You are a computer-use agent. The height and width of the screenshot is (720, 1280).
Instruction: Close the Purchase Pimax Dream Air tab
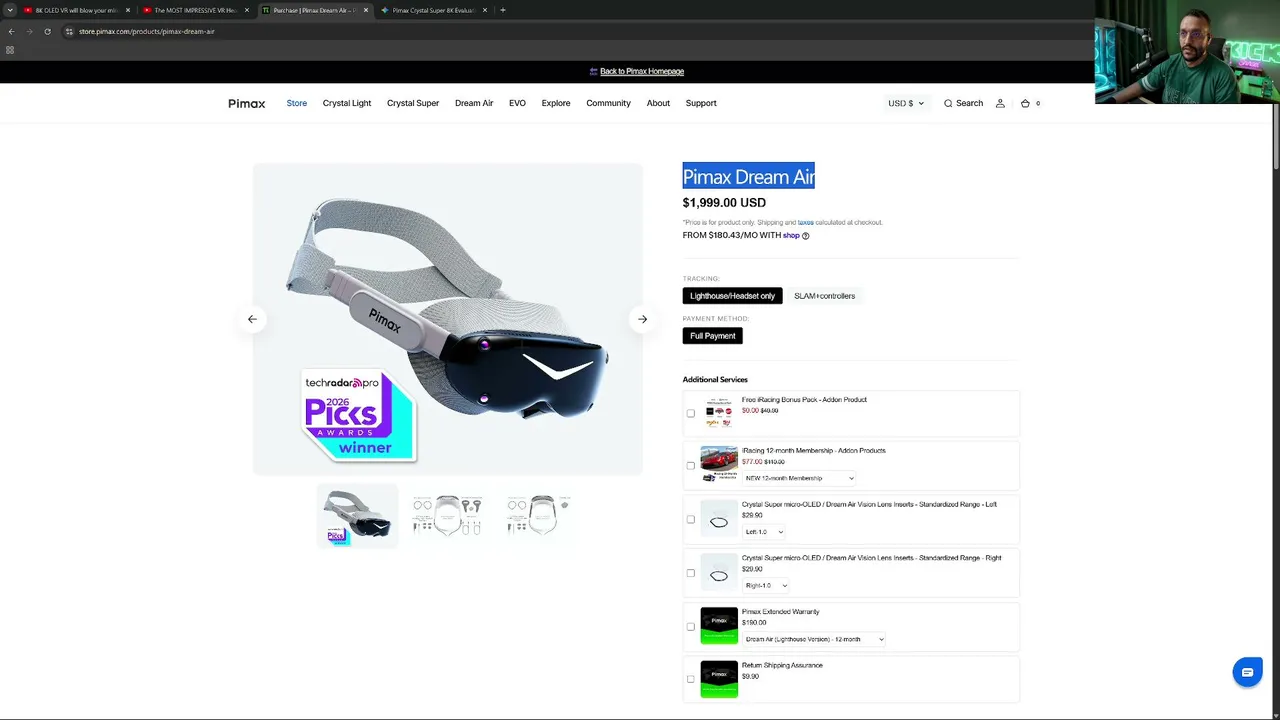pyautogui.click(x=366, y=10)
